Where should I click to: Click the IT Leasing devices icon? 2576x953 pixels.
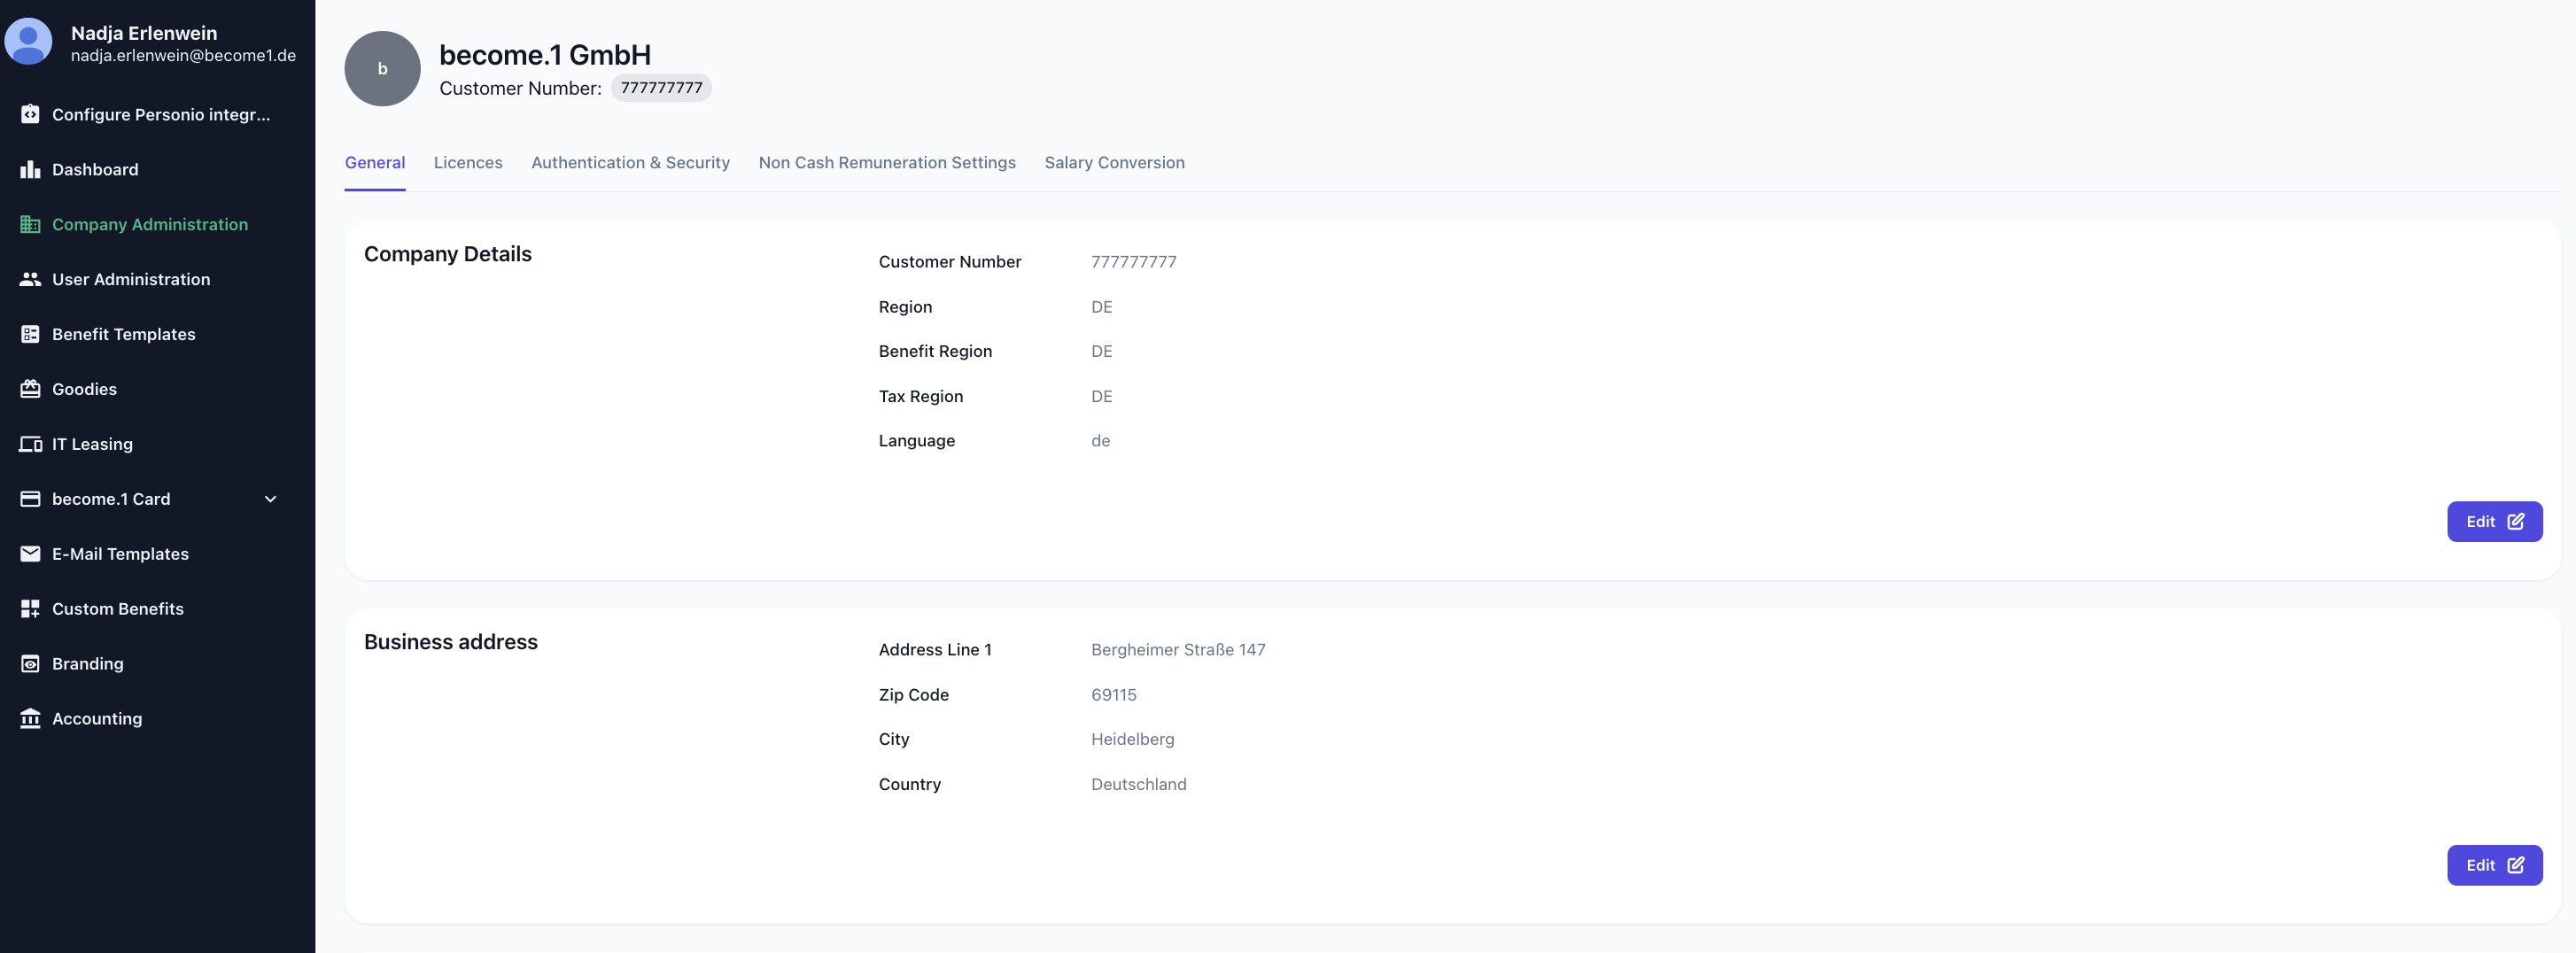tap(30, 444)
